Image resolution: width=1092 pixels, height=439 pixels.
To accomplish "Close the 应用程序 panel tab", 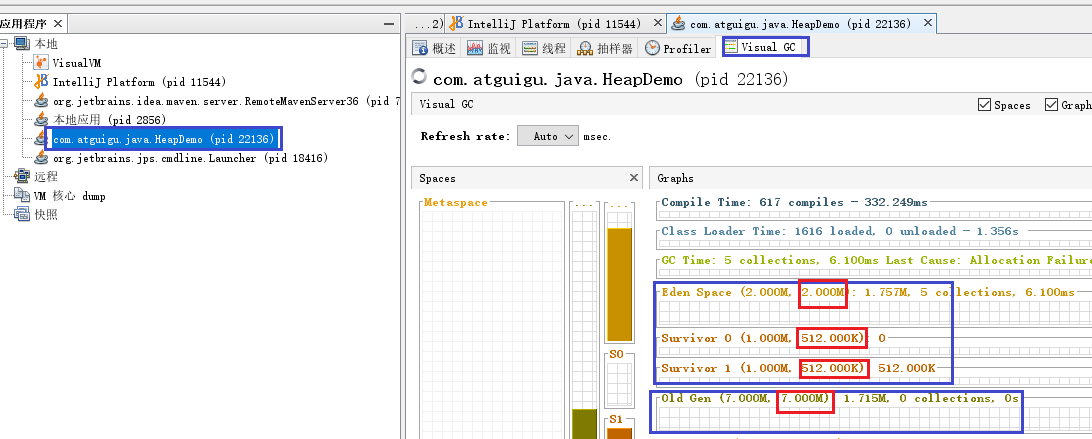I will (58, 24).
